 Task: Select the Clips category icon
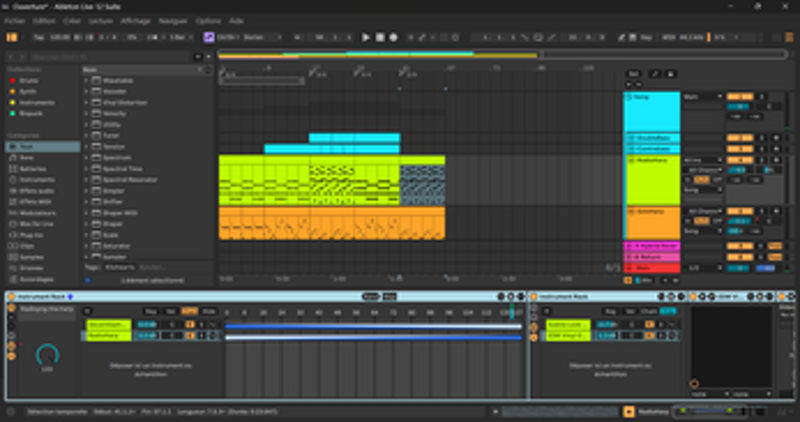(13, 246)
